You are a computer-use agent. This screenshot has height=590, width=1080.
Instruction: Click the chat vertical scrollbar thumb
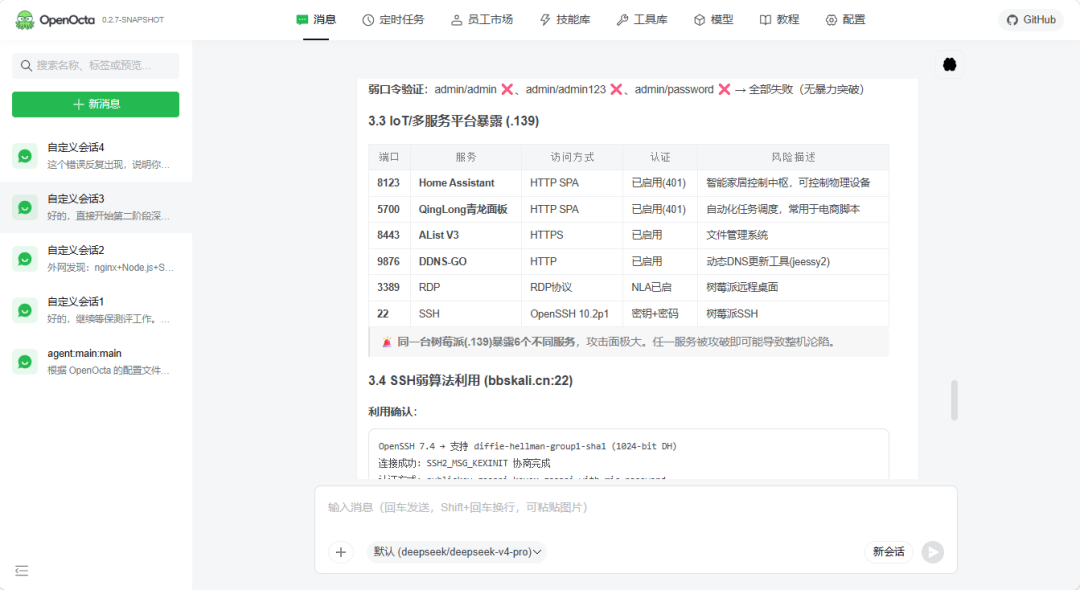[x=954, y=399]
